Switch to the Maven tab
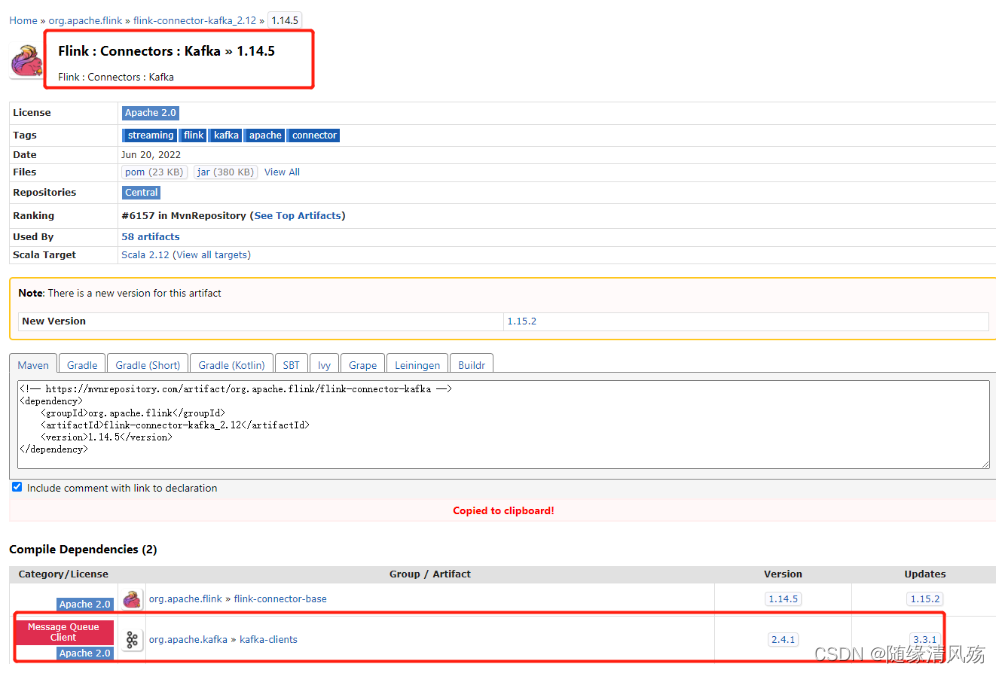Viewport: 1001px width, 673px height. pos(33,365)
